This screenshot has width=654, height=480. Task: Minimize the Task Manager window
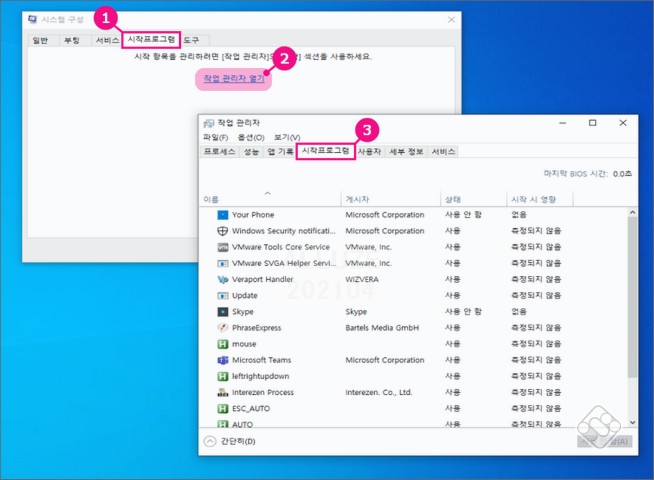point(563,123)
